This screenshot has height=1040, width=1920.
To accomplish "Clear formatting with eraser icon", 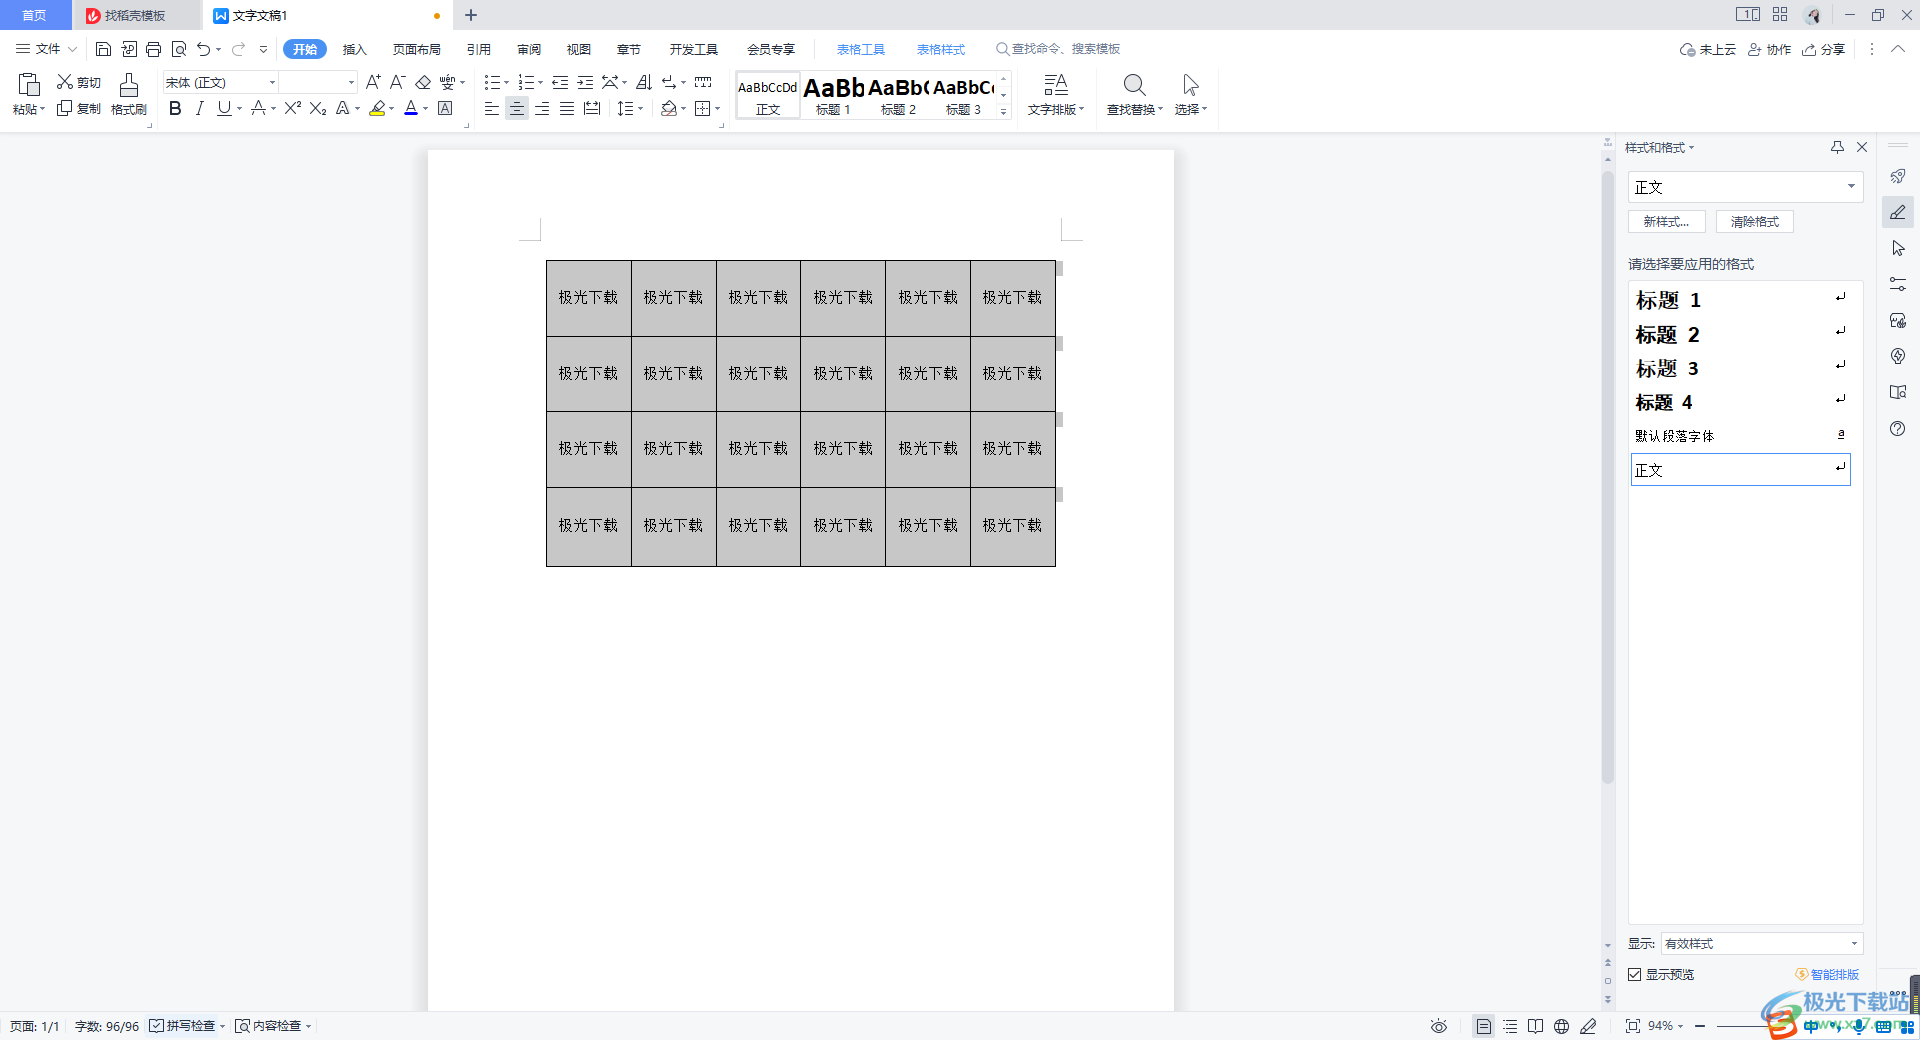I will [423, 82].
